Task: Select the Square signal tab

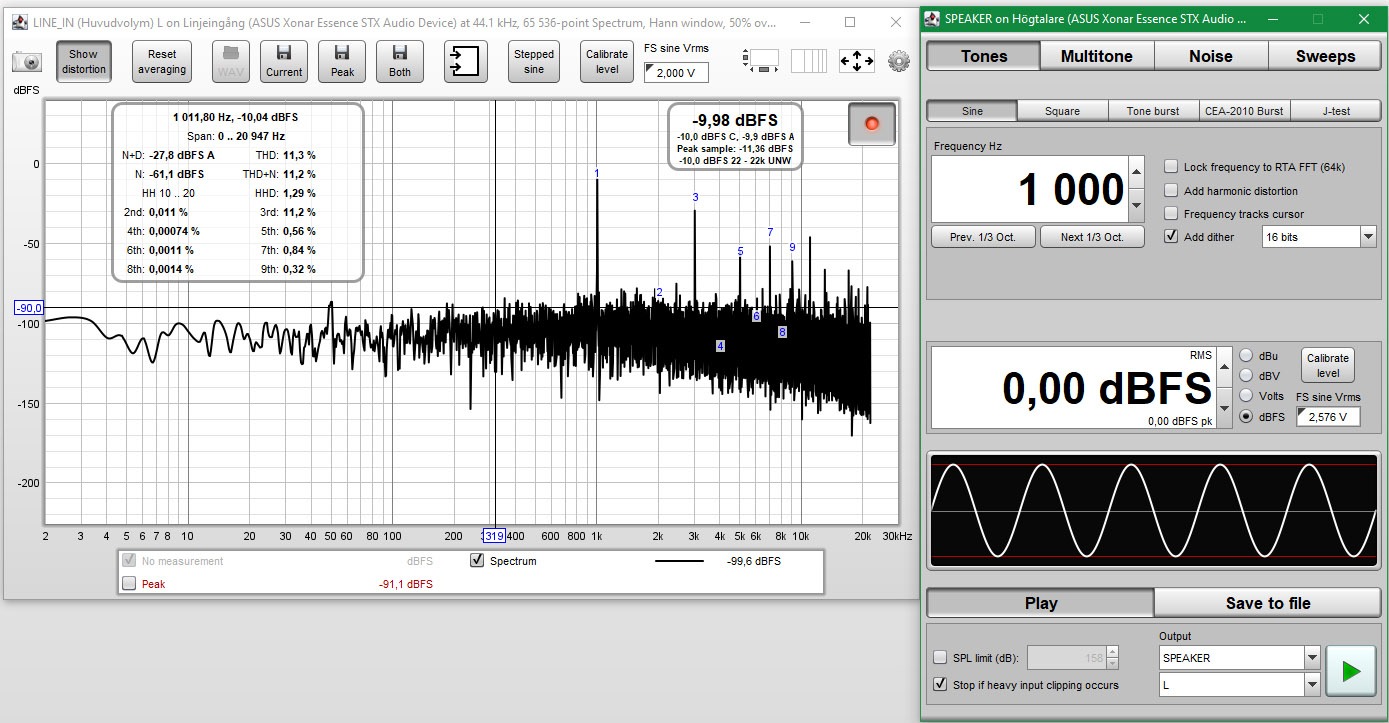Action: point(1062,111)
